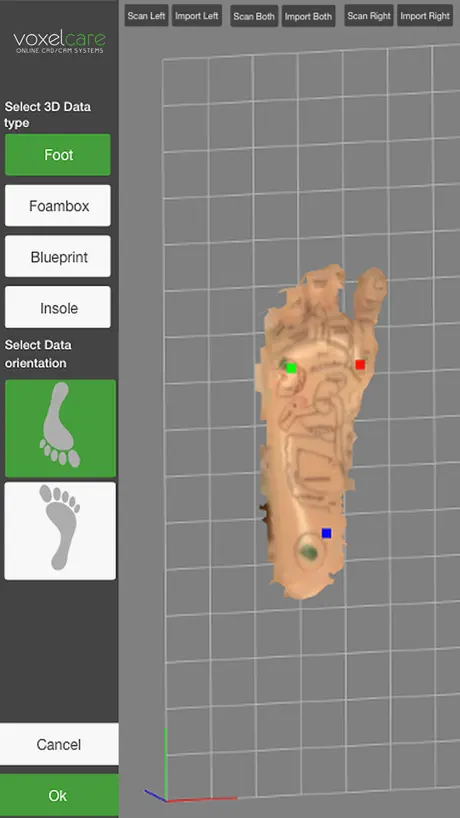
Task: Click the Import Right button
Action: (x=425, y=16)
